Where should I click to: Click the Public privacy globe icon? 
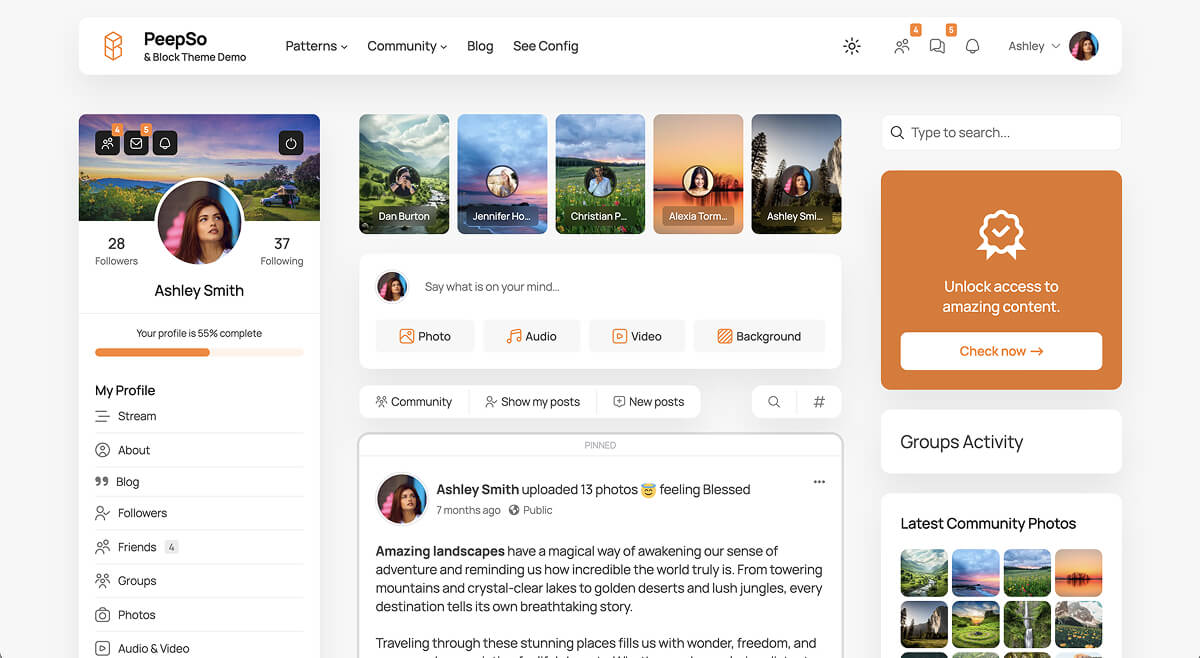514,510
